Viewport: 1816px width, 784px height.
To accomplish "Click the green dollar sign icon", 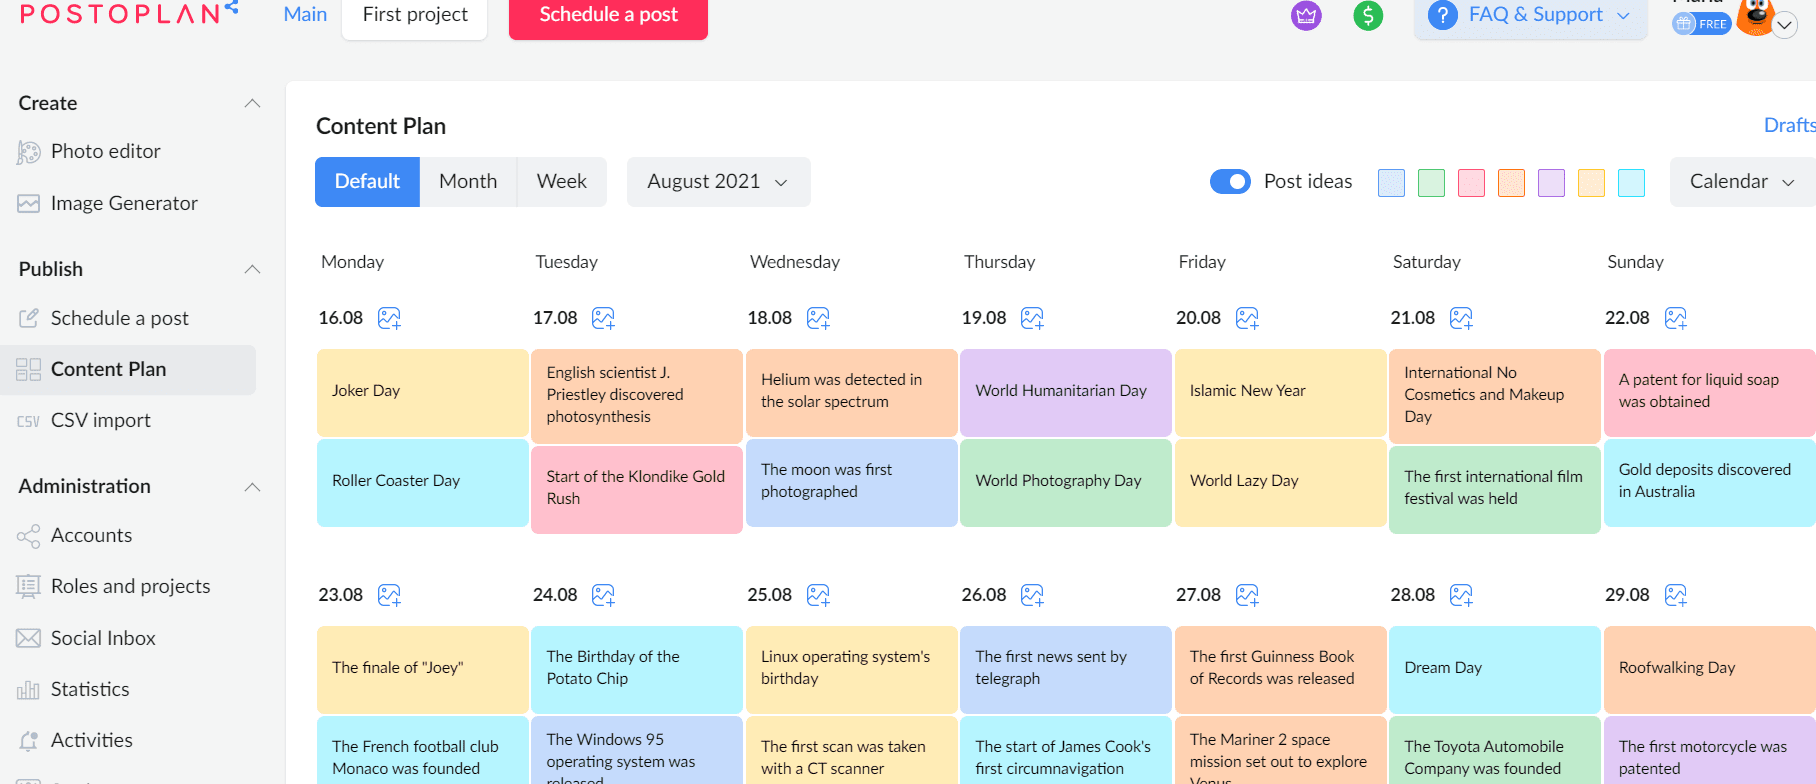I will click(1368, 15).
